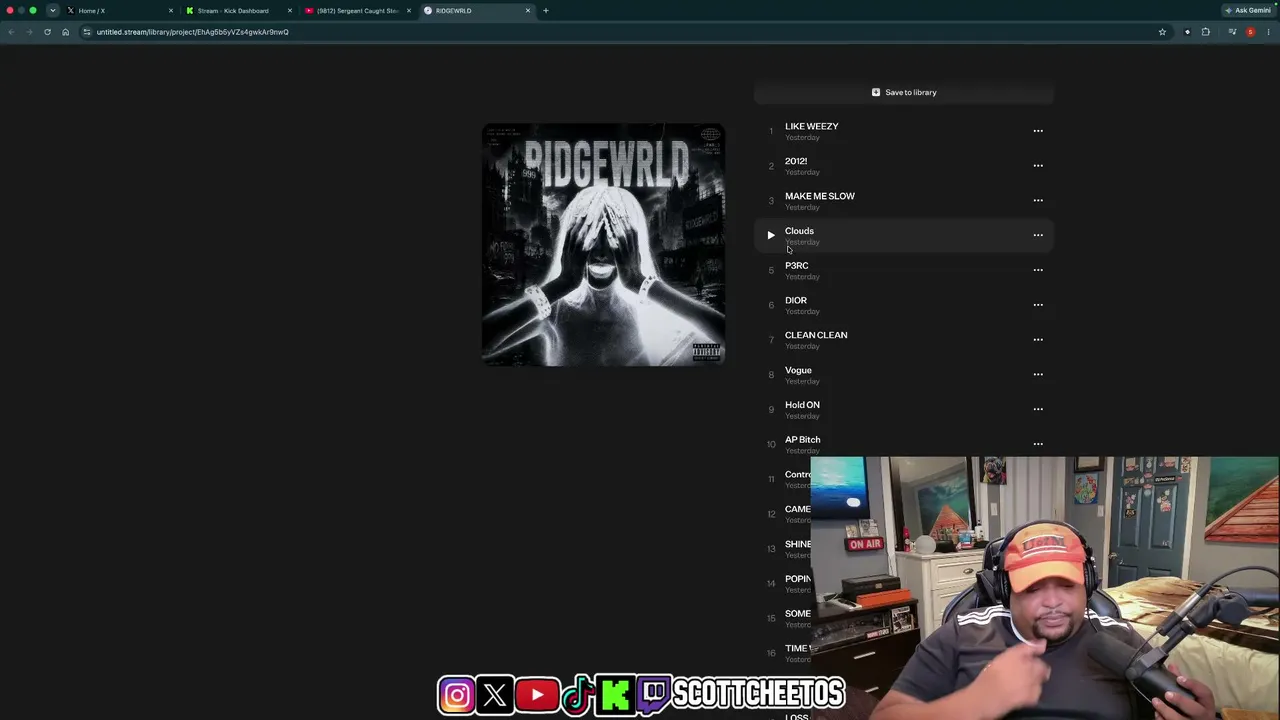Select the CLEAN CLEAN track title
The image size is (1280, 720).
pyautogui.click(x=816, y=335)
